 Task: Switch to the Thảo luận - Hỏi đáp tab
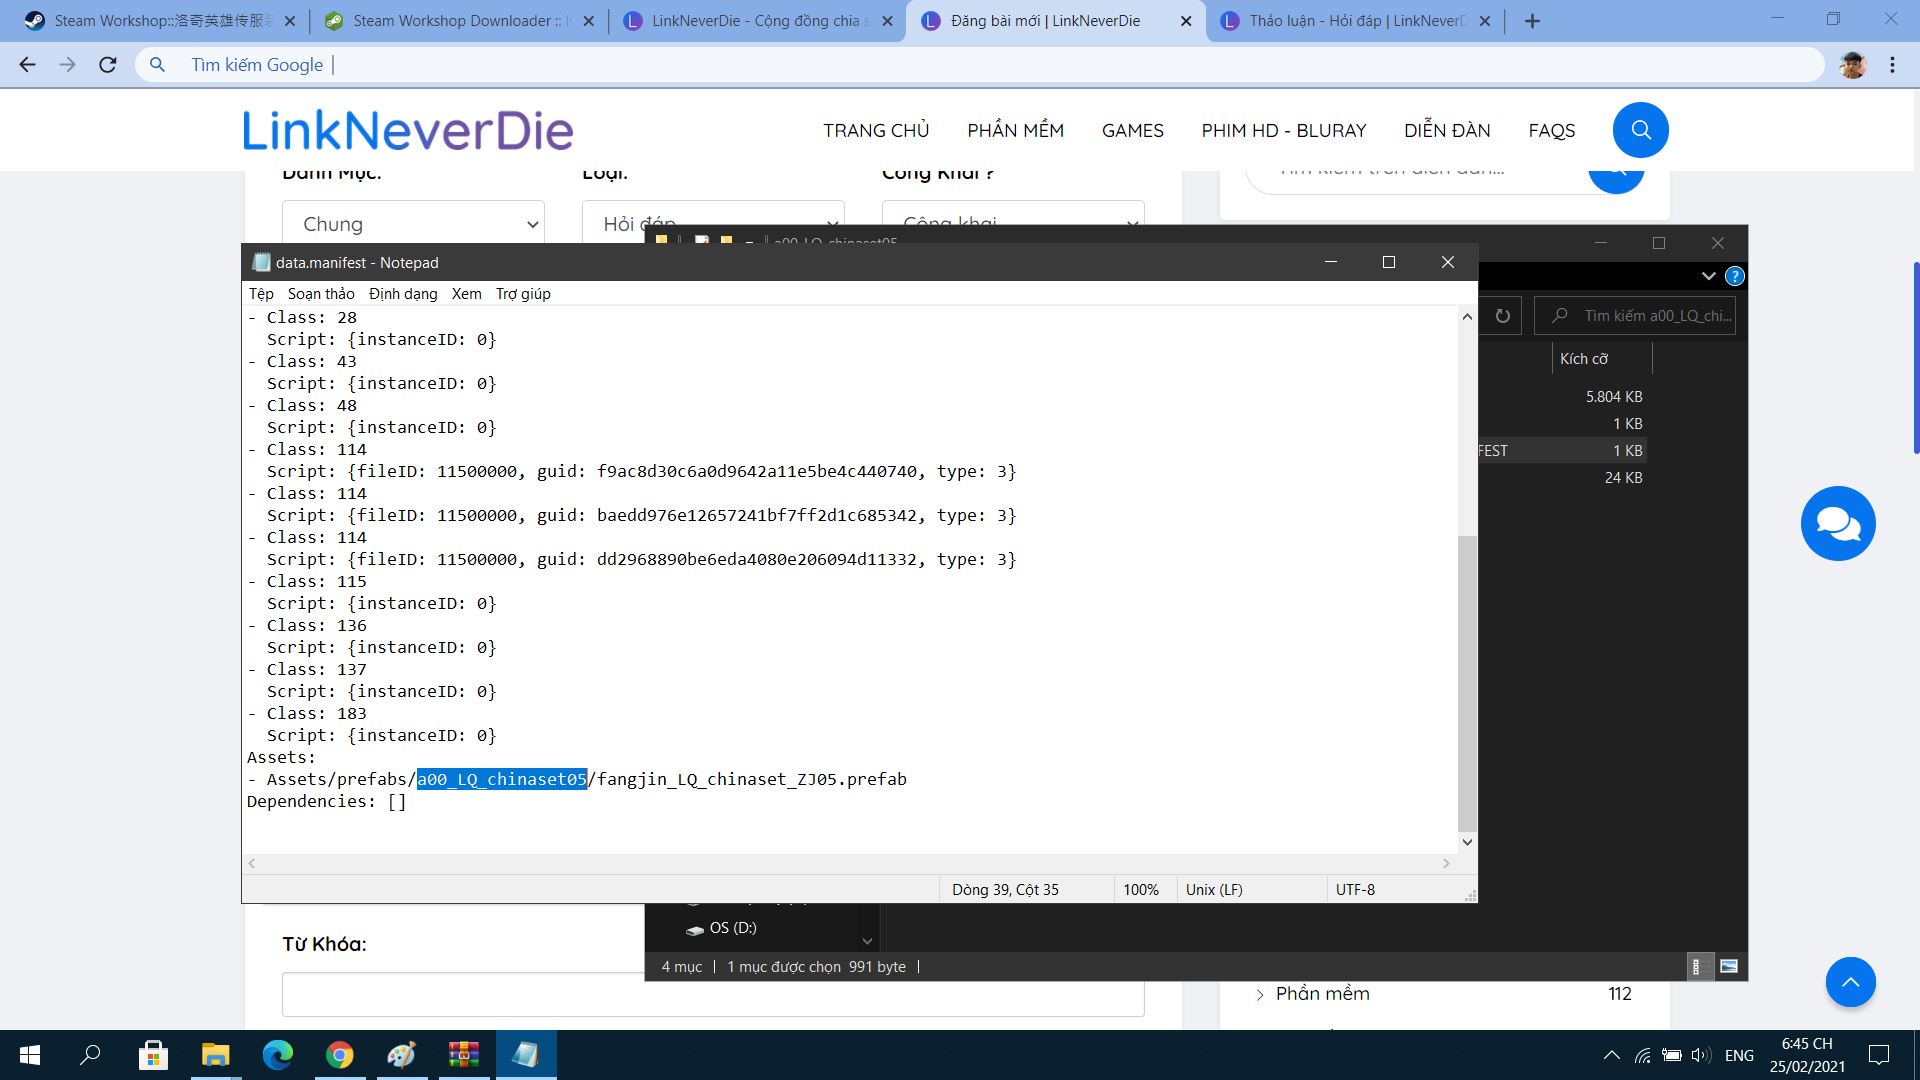[x=1355, y=21]
